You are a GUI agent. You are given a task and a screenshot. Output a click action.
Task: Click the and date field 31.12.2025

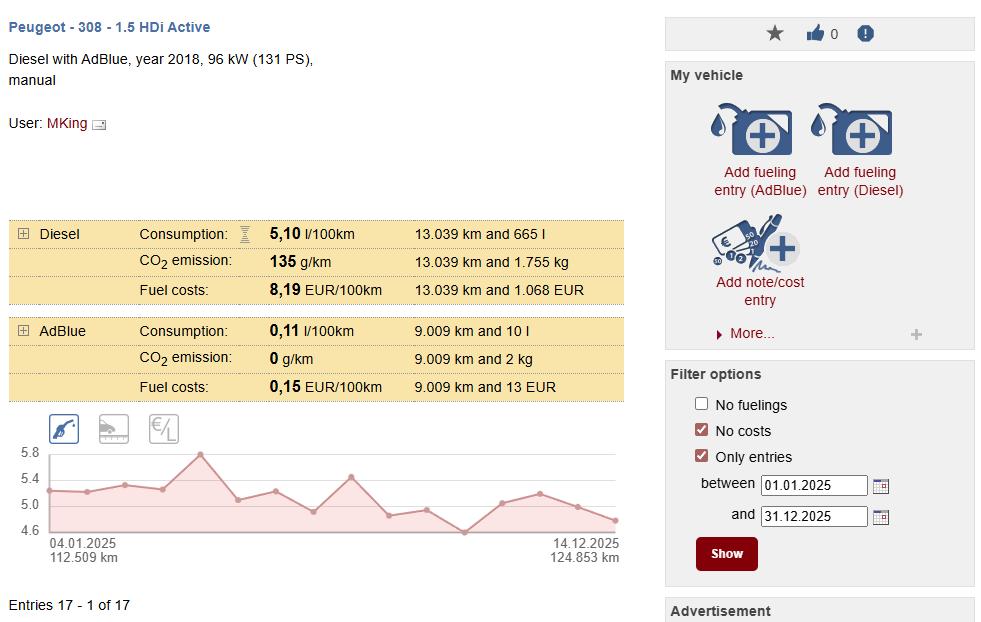click(814, 516)
